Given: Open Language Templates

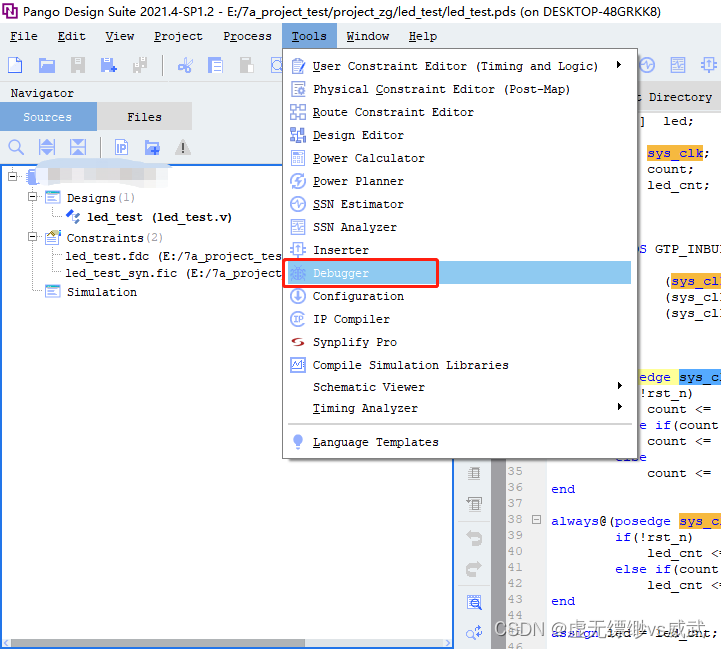Looking at the screenshot, I should coord(459,442).
